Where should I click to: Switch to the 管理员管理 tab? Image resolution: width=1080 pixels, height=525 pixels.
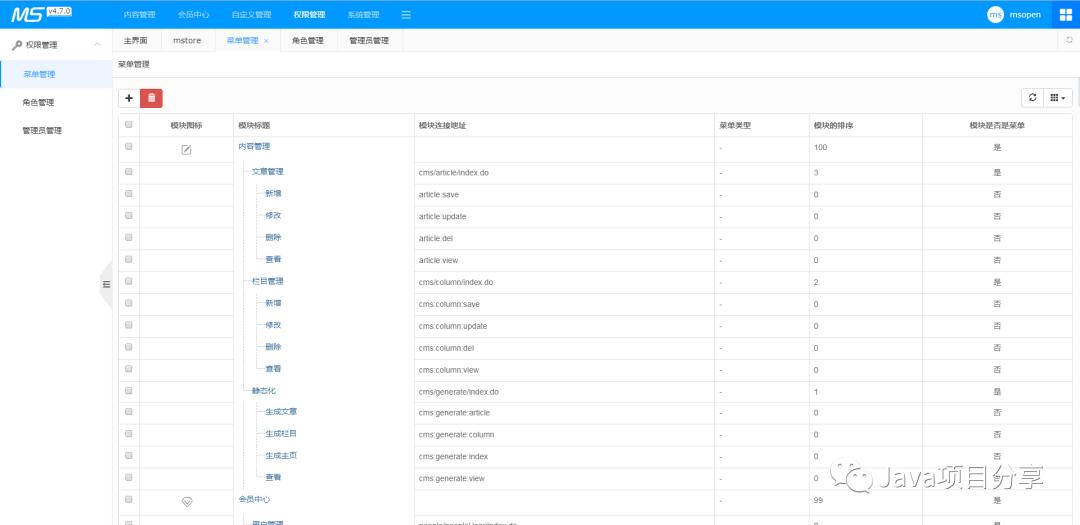[x=369, y=41]
